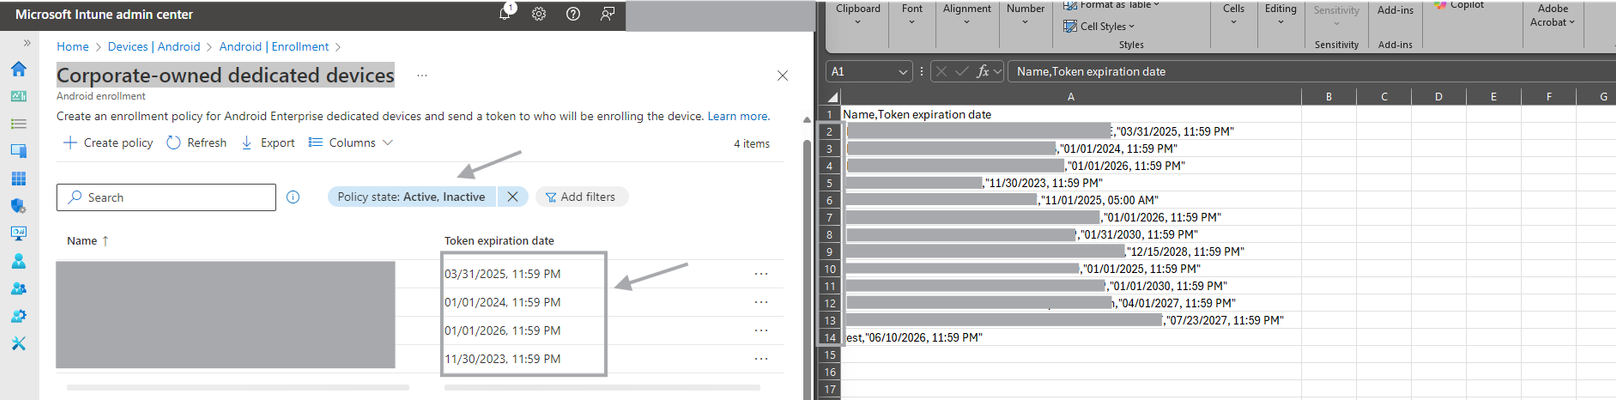Close the Corporate-owned dedicated devices pane

click(783, 76)
